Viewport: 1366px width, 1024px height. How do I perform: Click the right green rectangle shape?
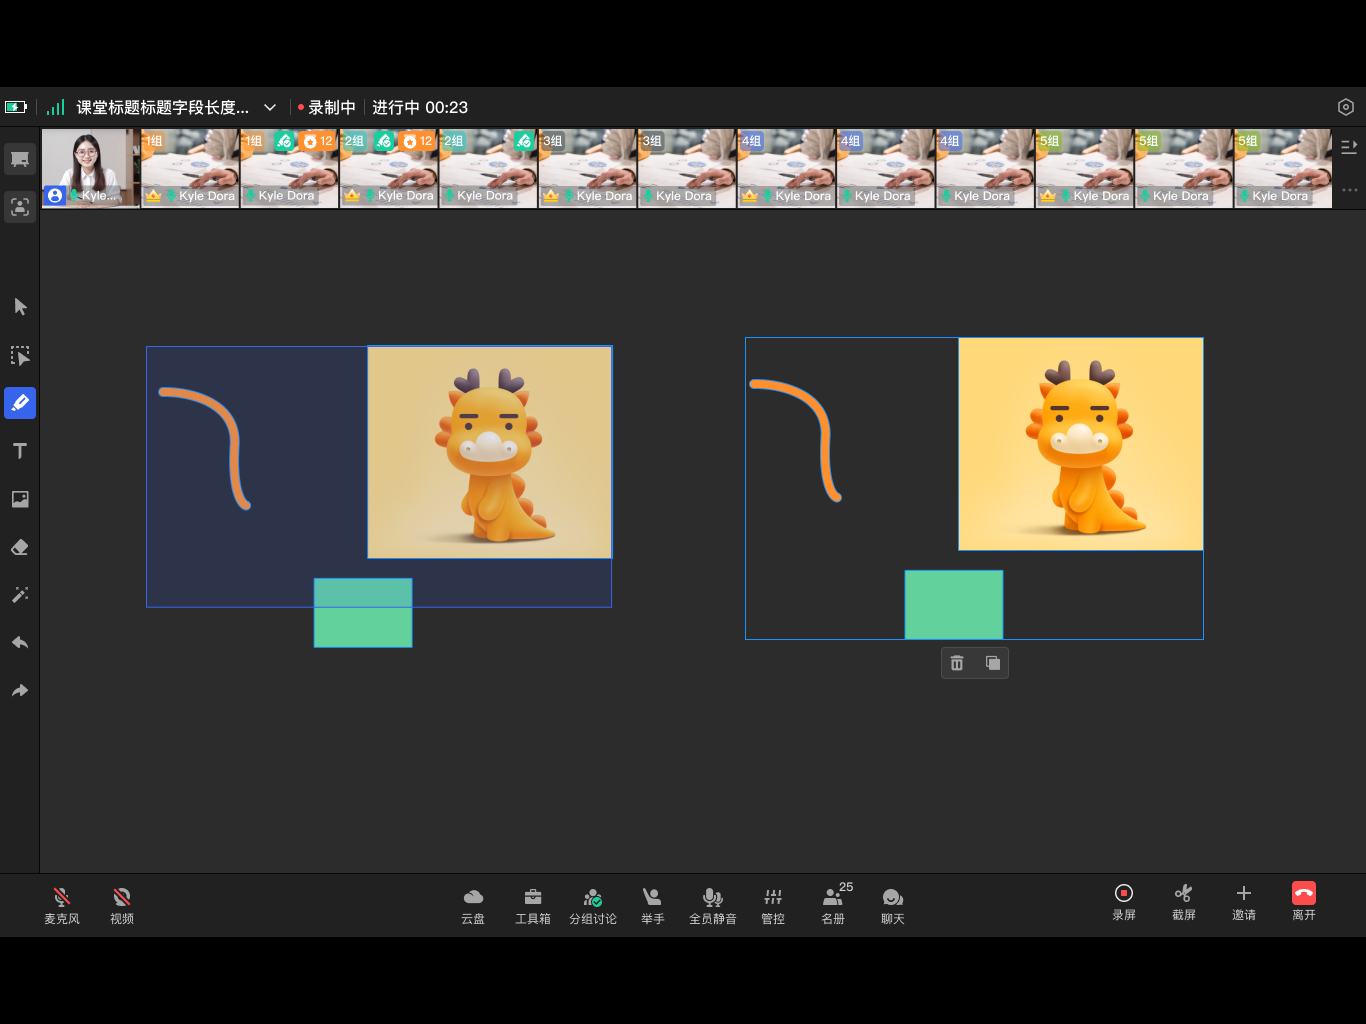tap(954, 605)
